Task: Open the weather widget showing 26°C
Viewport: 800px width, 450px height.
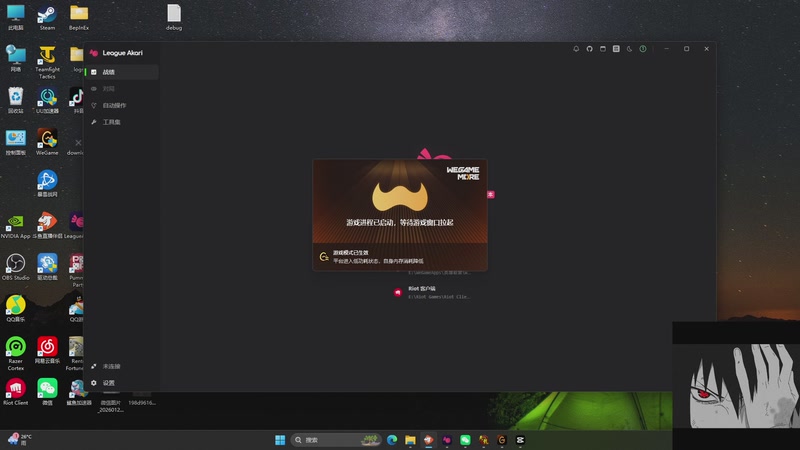Action: coord(19,440)
